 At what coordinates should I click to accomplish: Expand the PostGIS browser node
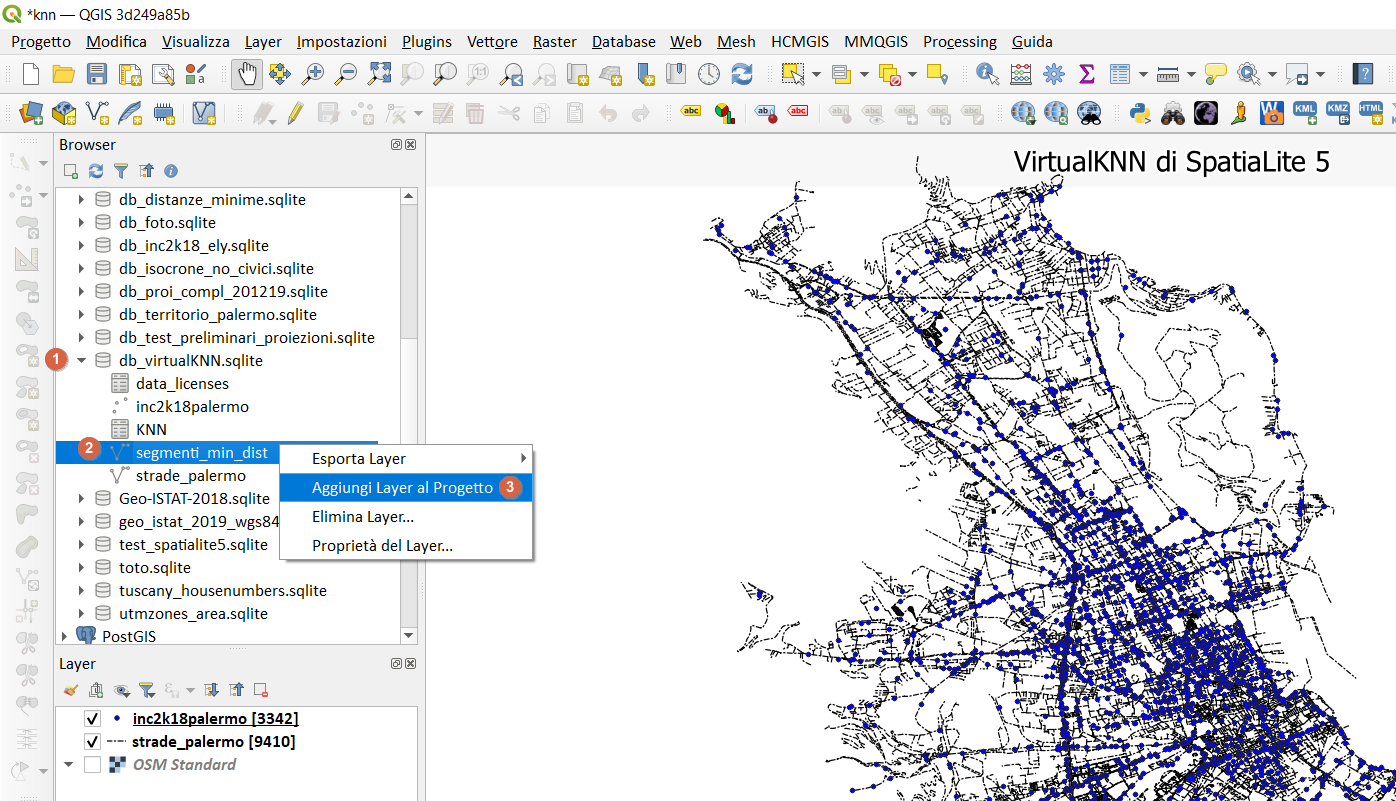pyautogui.click(x=65, y=637)
